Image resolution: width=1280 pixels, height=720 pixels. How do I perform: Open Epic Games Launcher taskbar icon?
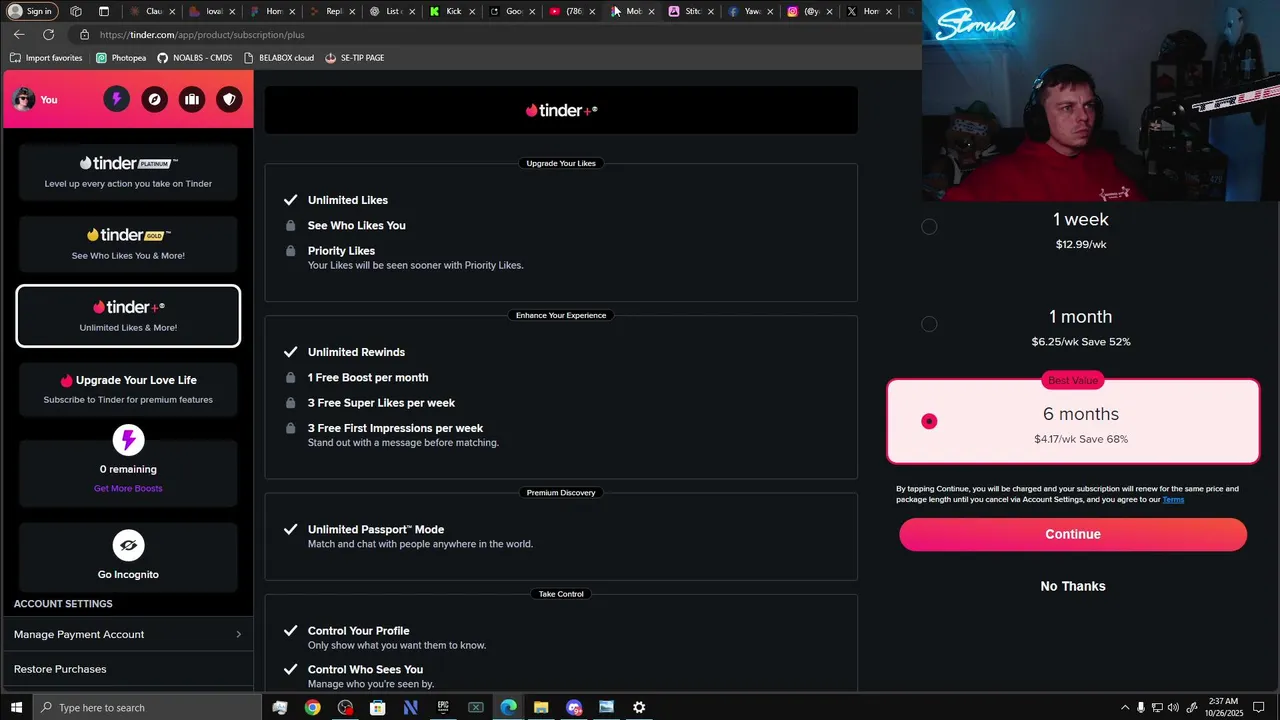443,707
